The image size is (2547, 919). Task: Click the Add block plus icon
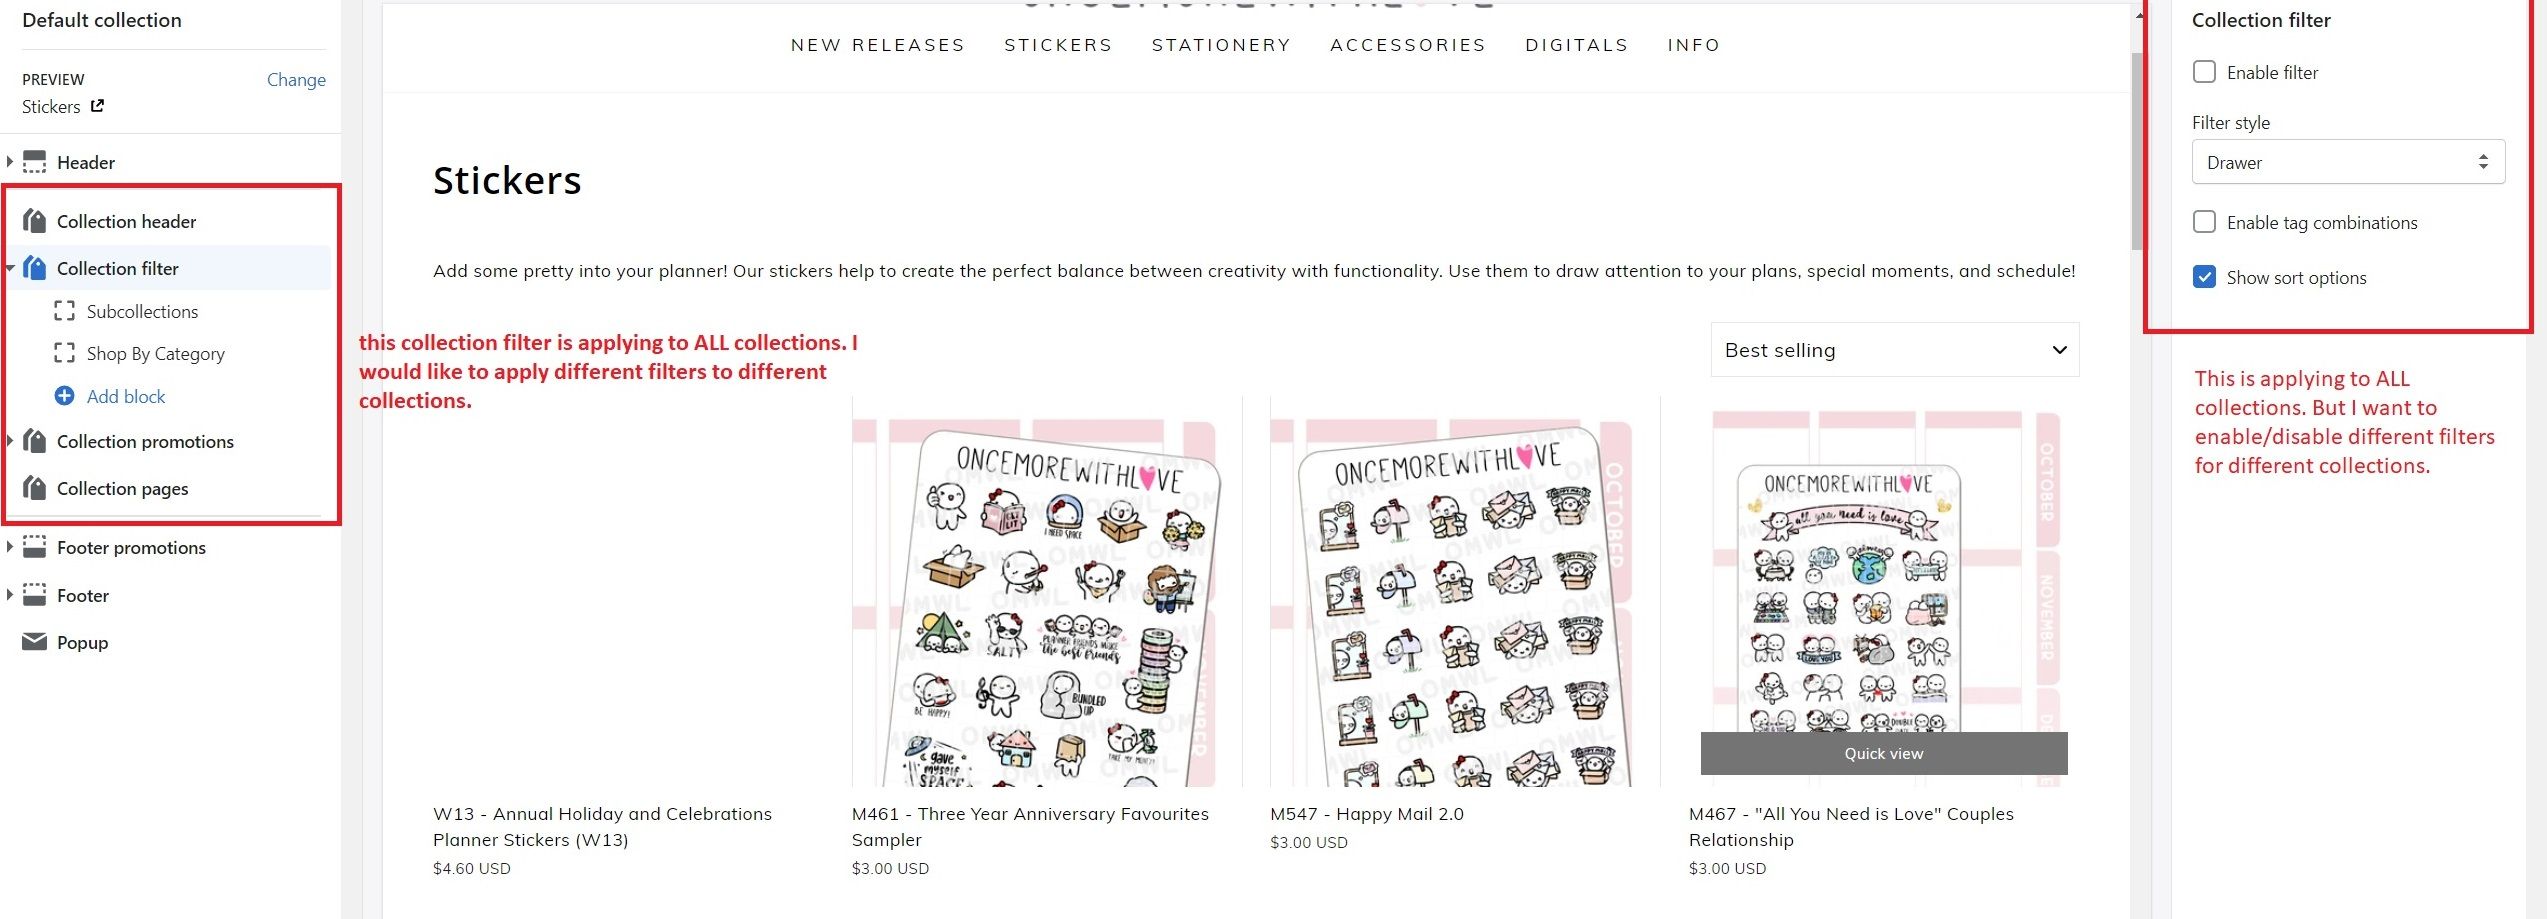(64, 396)
